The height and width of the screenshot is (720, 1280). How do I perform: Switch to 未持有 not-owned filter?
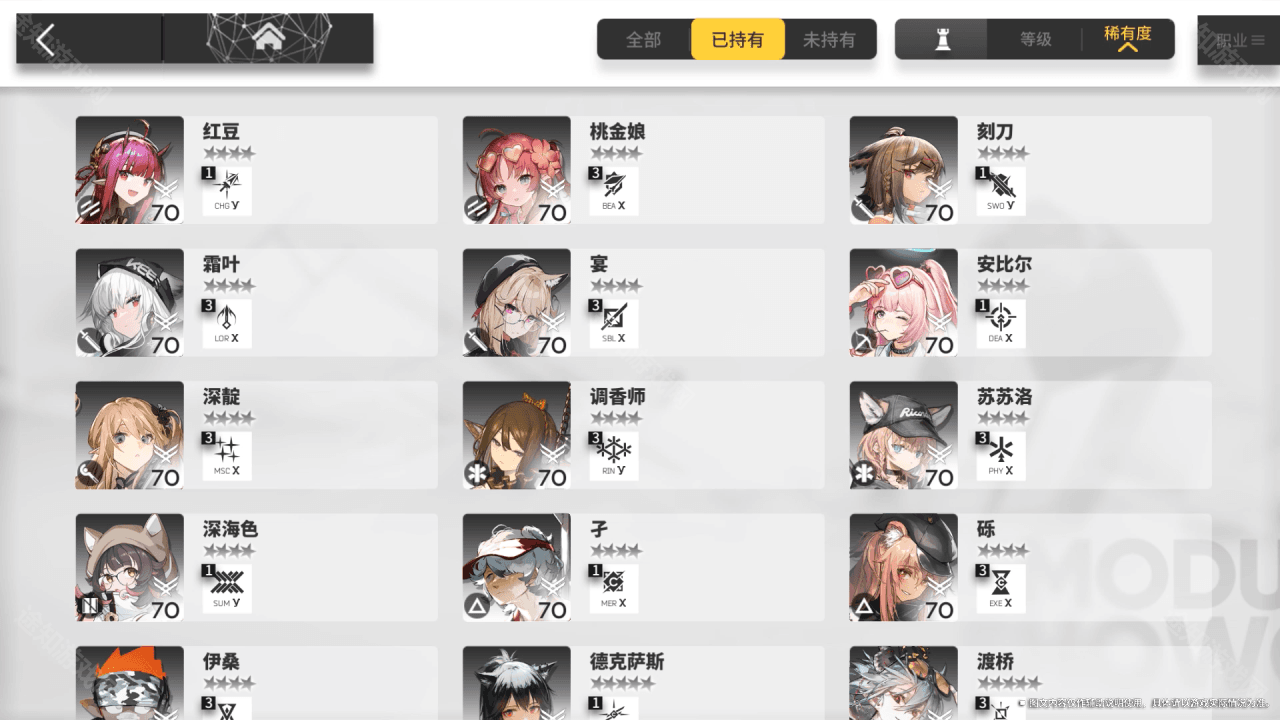coord(830,39)
